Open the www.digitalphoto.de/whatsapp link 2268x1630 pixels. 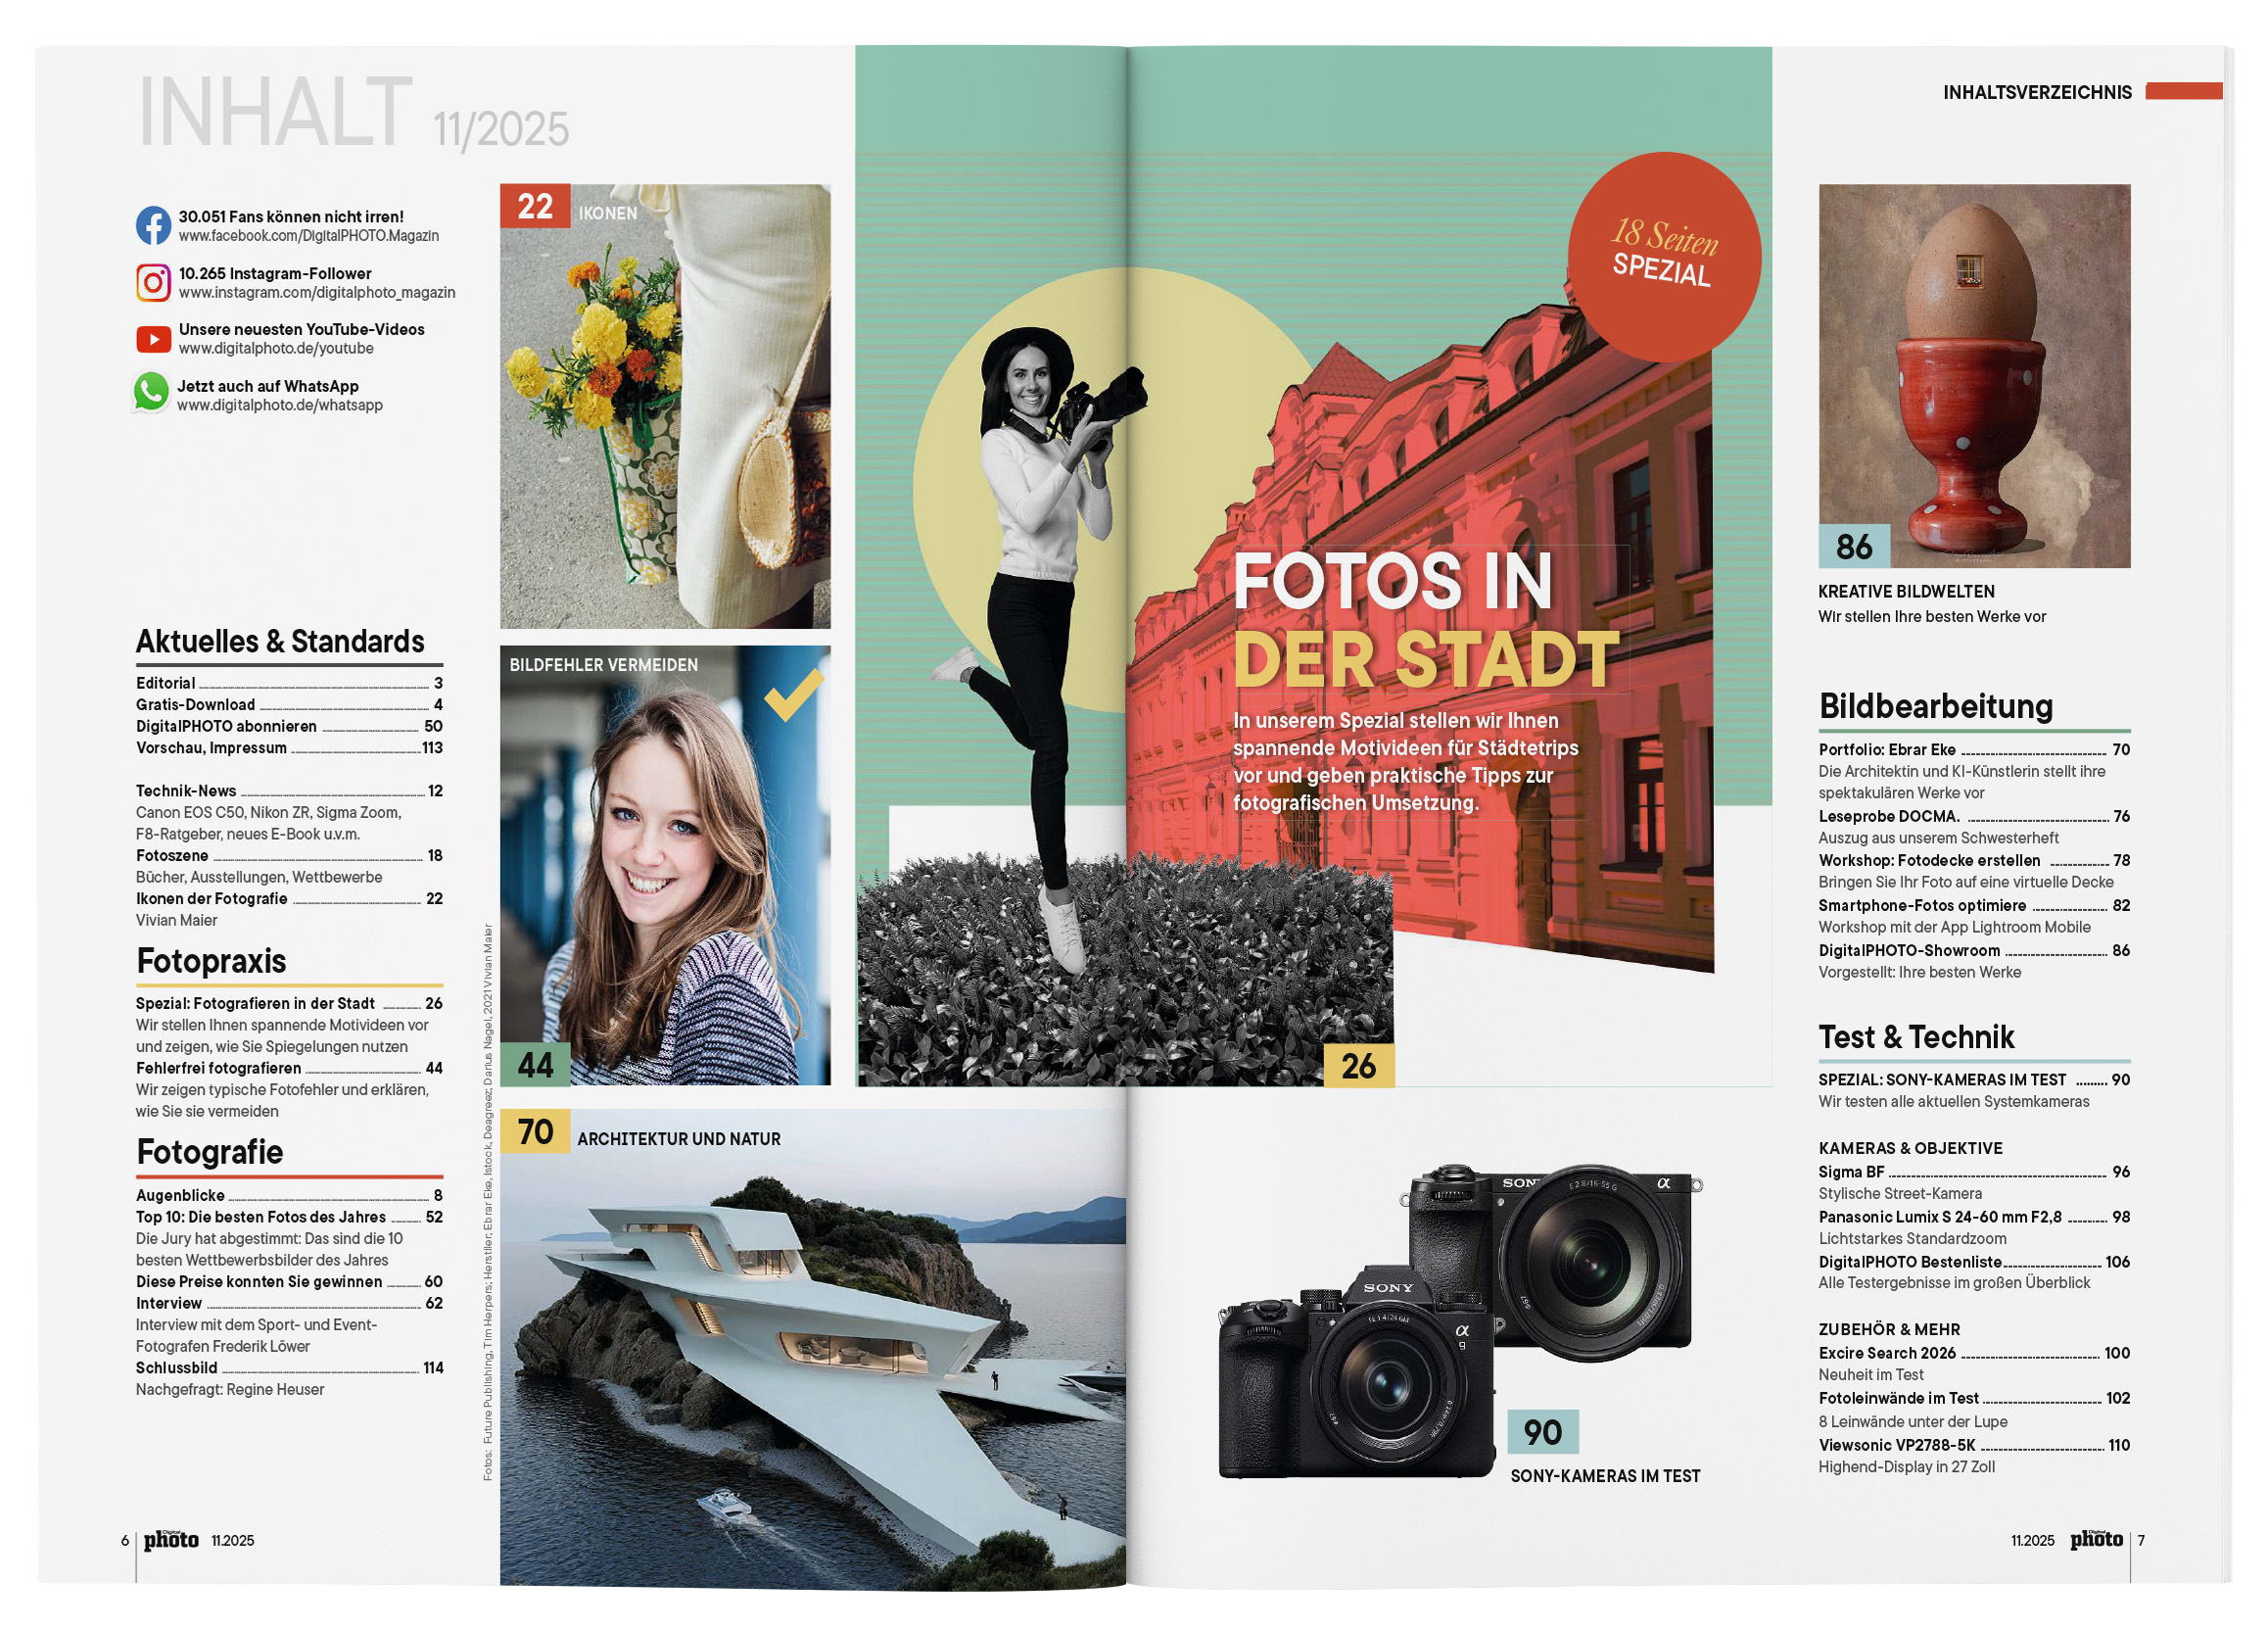279,405
